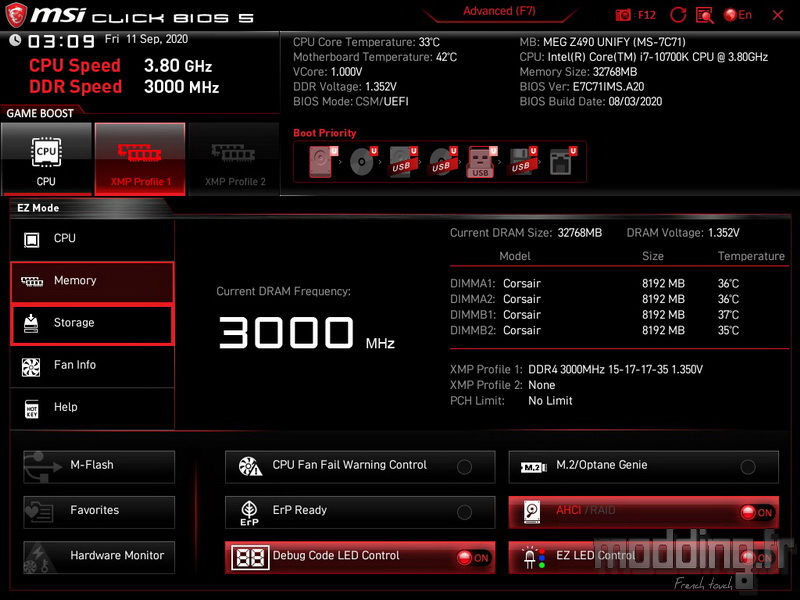
Task: Click the Motherboard Temperature reading
Action: 375,57
